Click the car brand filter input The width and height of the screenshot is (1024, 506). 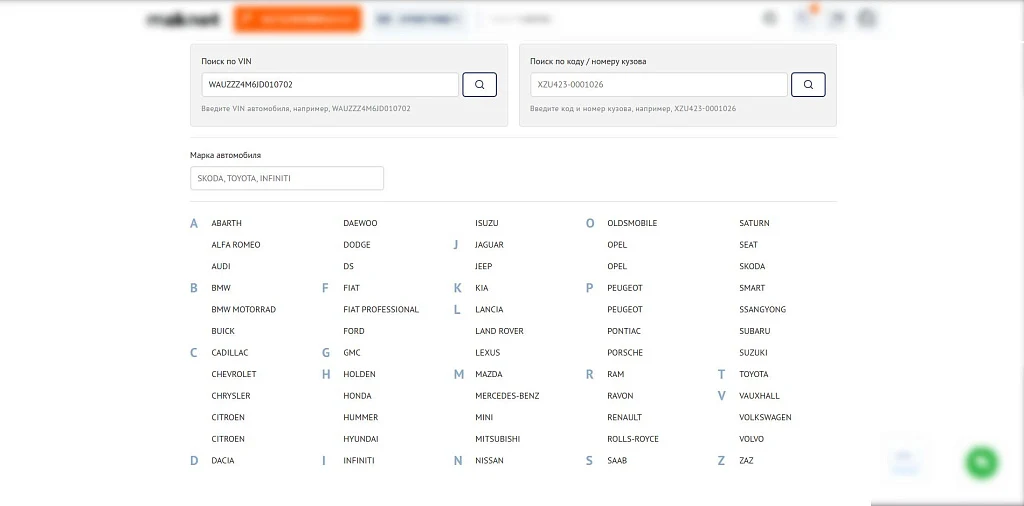click(x=287, y=178)
